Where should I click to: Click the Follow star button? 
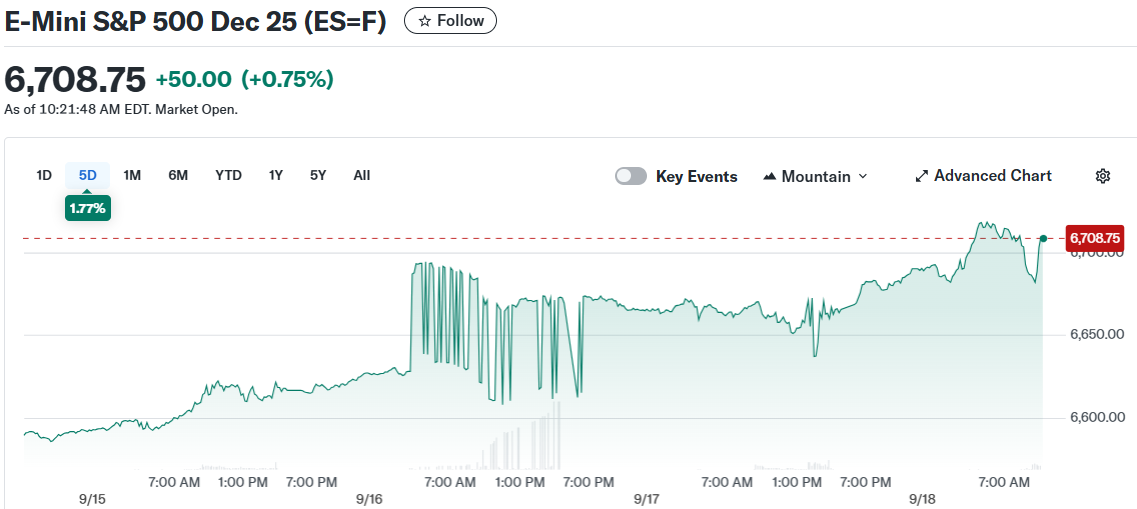click(x=450, y=21)
